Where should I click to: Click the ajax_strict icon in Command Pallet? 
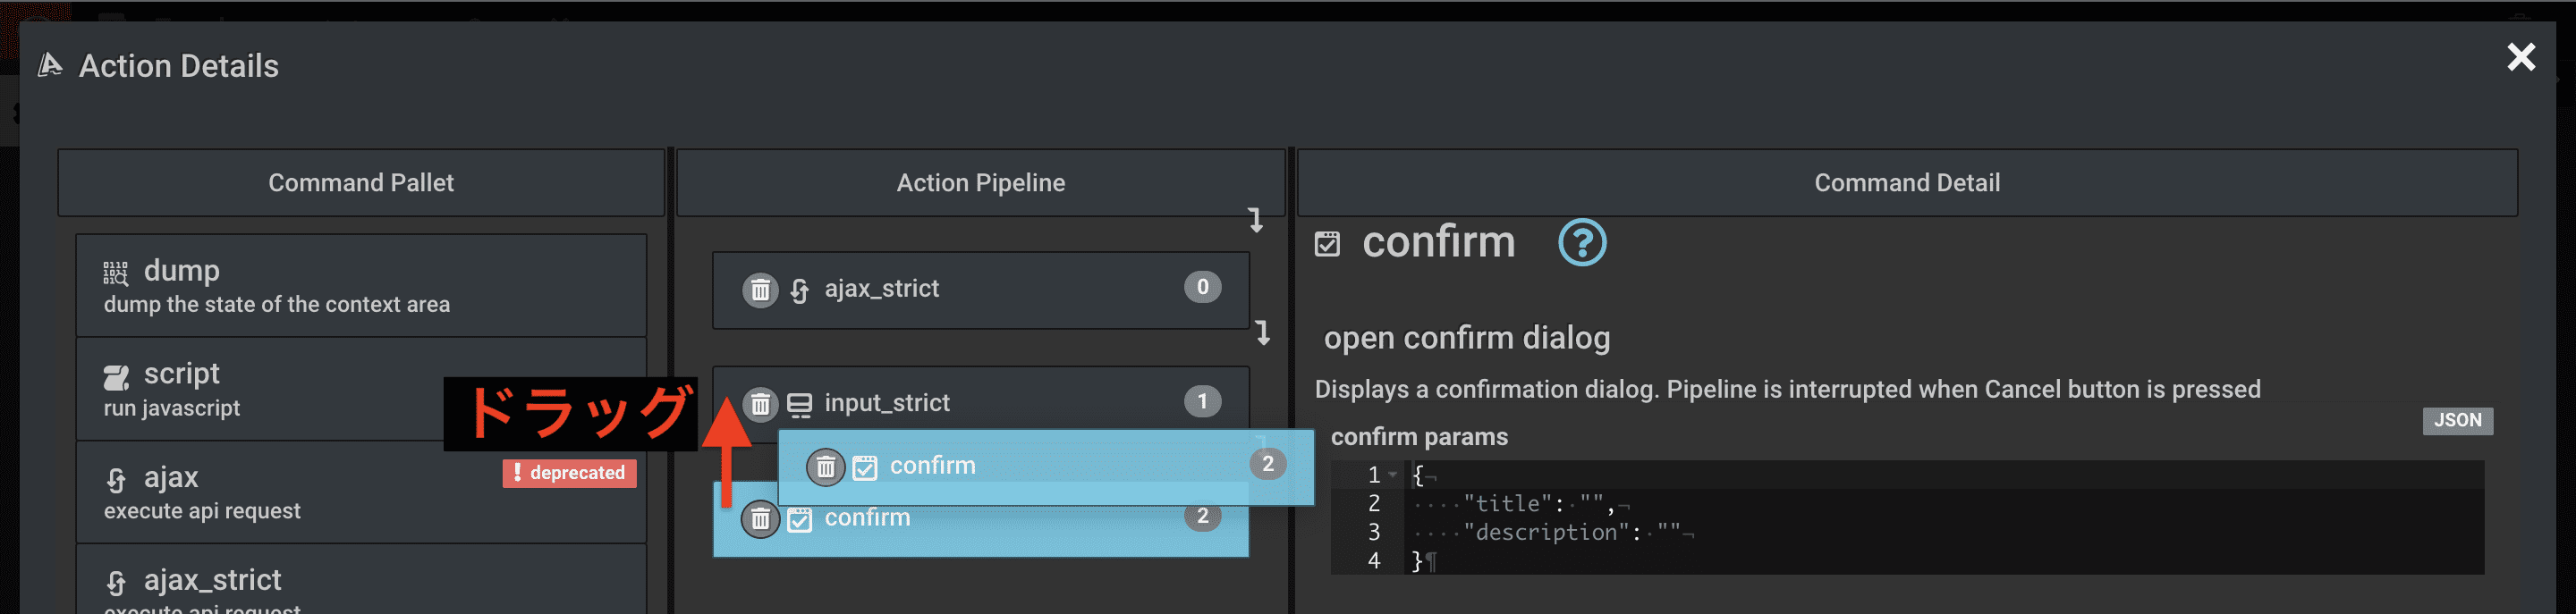116,583
